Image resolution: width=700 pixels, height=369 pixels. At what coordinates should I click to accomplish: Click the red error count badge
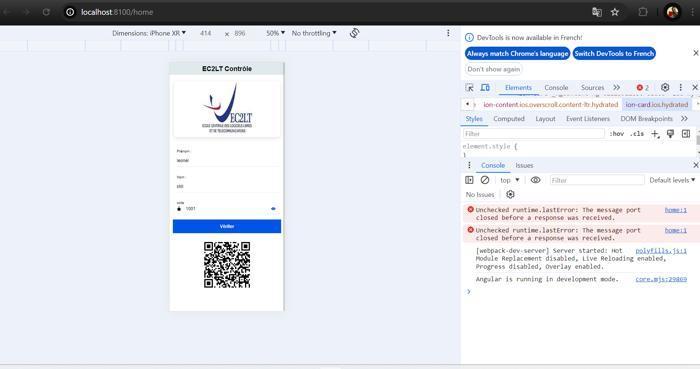click(643, 88)
